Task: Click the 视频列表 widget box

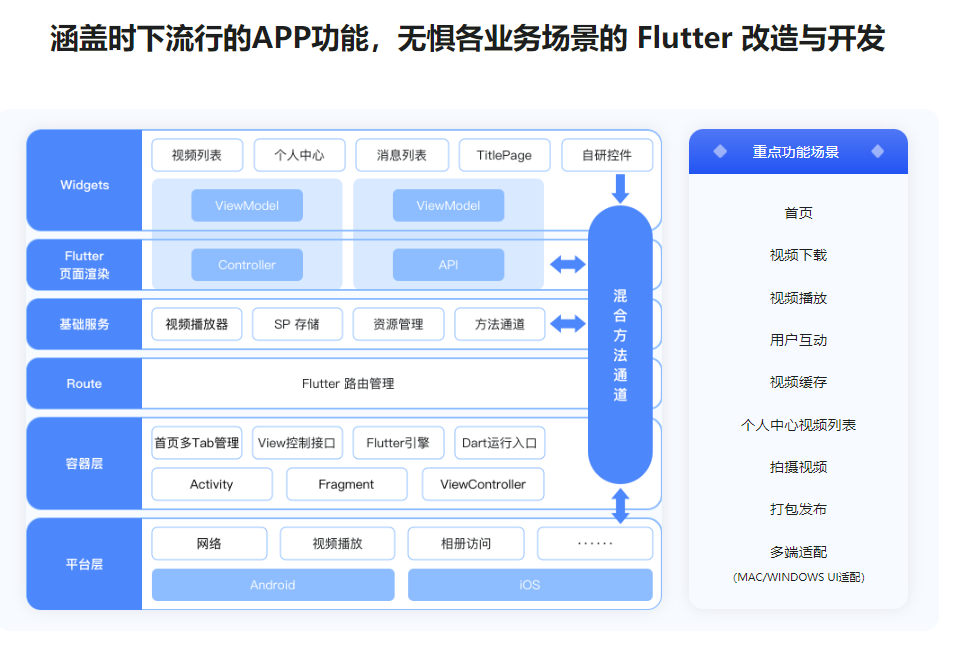Action: [196, 155]
